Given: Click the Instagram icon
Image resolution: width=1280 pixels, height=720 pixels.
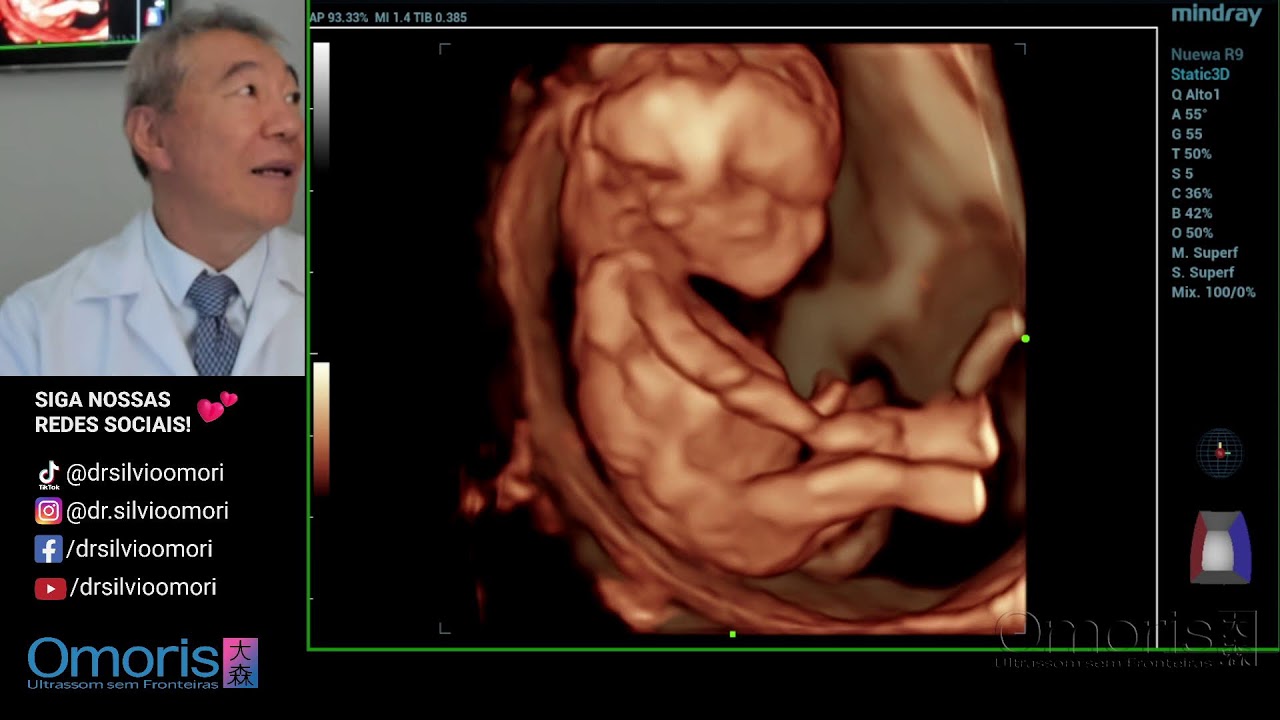Looking at the screenshot, I should [48, 511].
